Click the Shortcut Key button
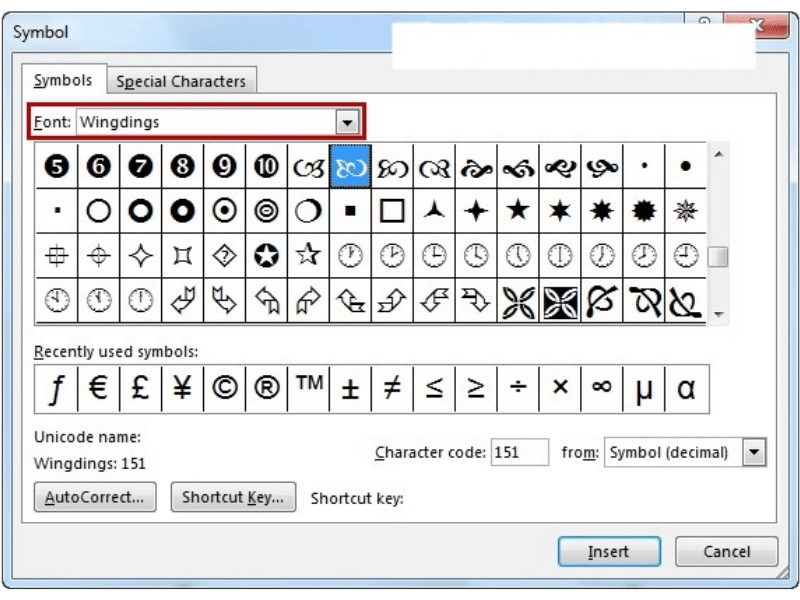This screenshot has width=800, height=600. coord(233,497)
